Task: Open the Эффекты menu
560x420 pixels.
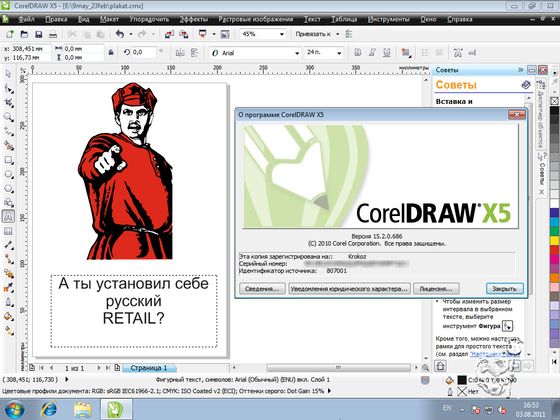Action: point(193,19)
